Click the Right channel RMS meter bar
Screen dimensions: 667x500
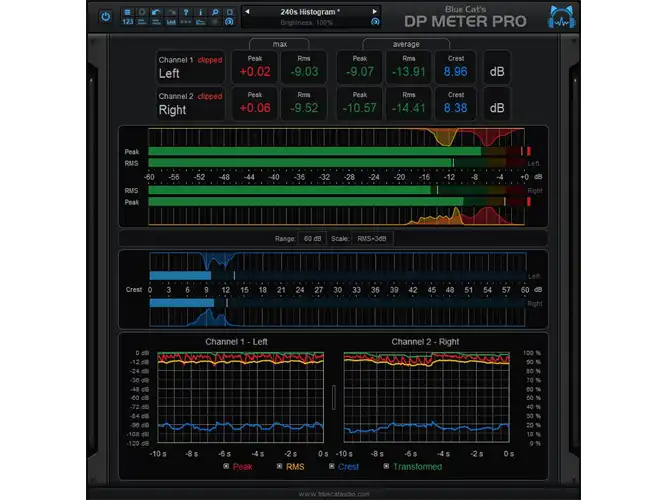336,190
